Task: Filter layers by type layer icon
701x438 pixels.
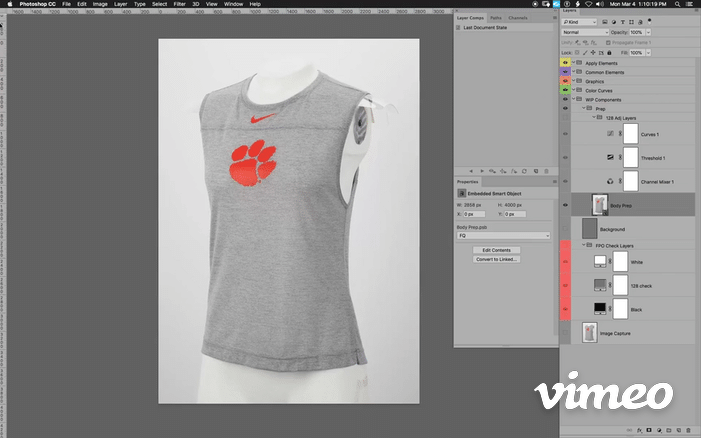Action: coord(622,22)
